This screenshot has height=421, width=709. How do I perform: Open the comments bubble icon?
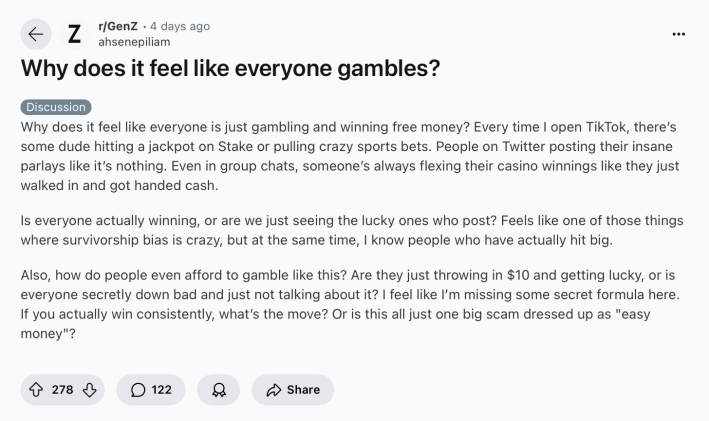138,389
